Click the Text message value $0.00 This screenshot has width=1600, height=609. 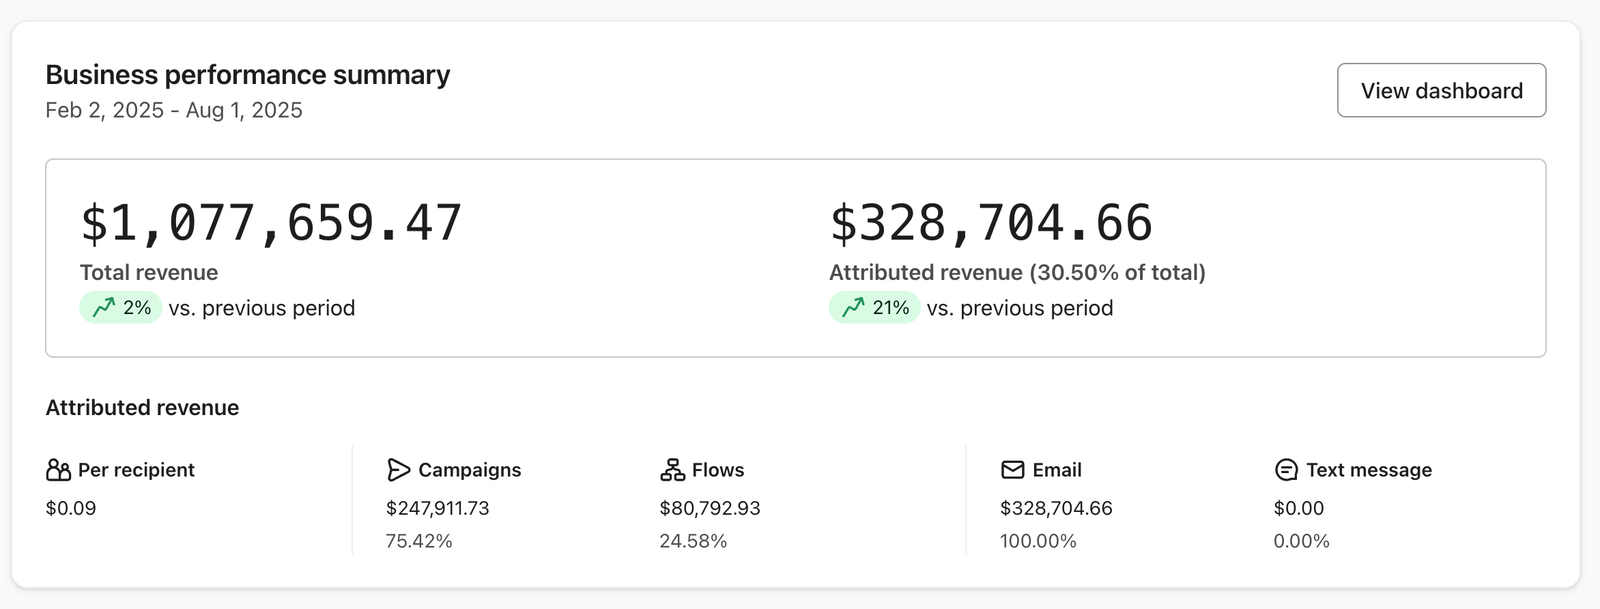pyautogui.click(x=1298, y=508)
